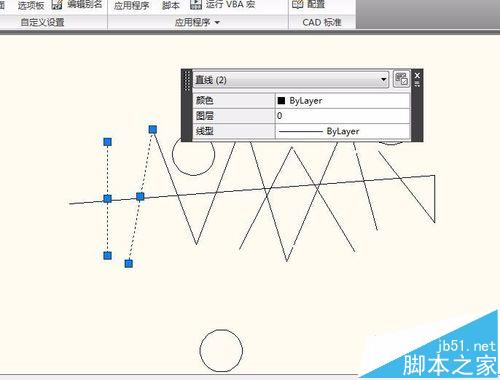Viewport: 500px width, 380px height.
Task: Close the quick properties panel
Action: 417,76
